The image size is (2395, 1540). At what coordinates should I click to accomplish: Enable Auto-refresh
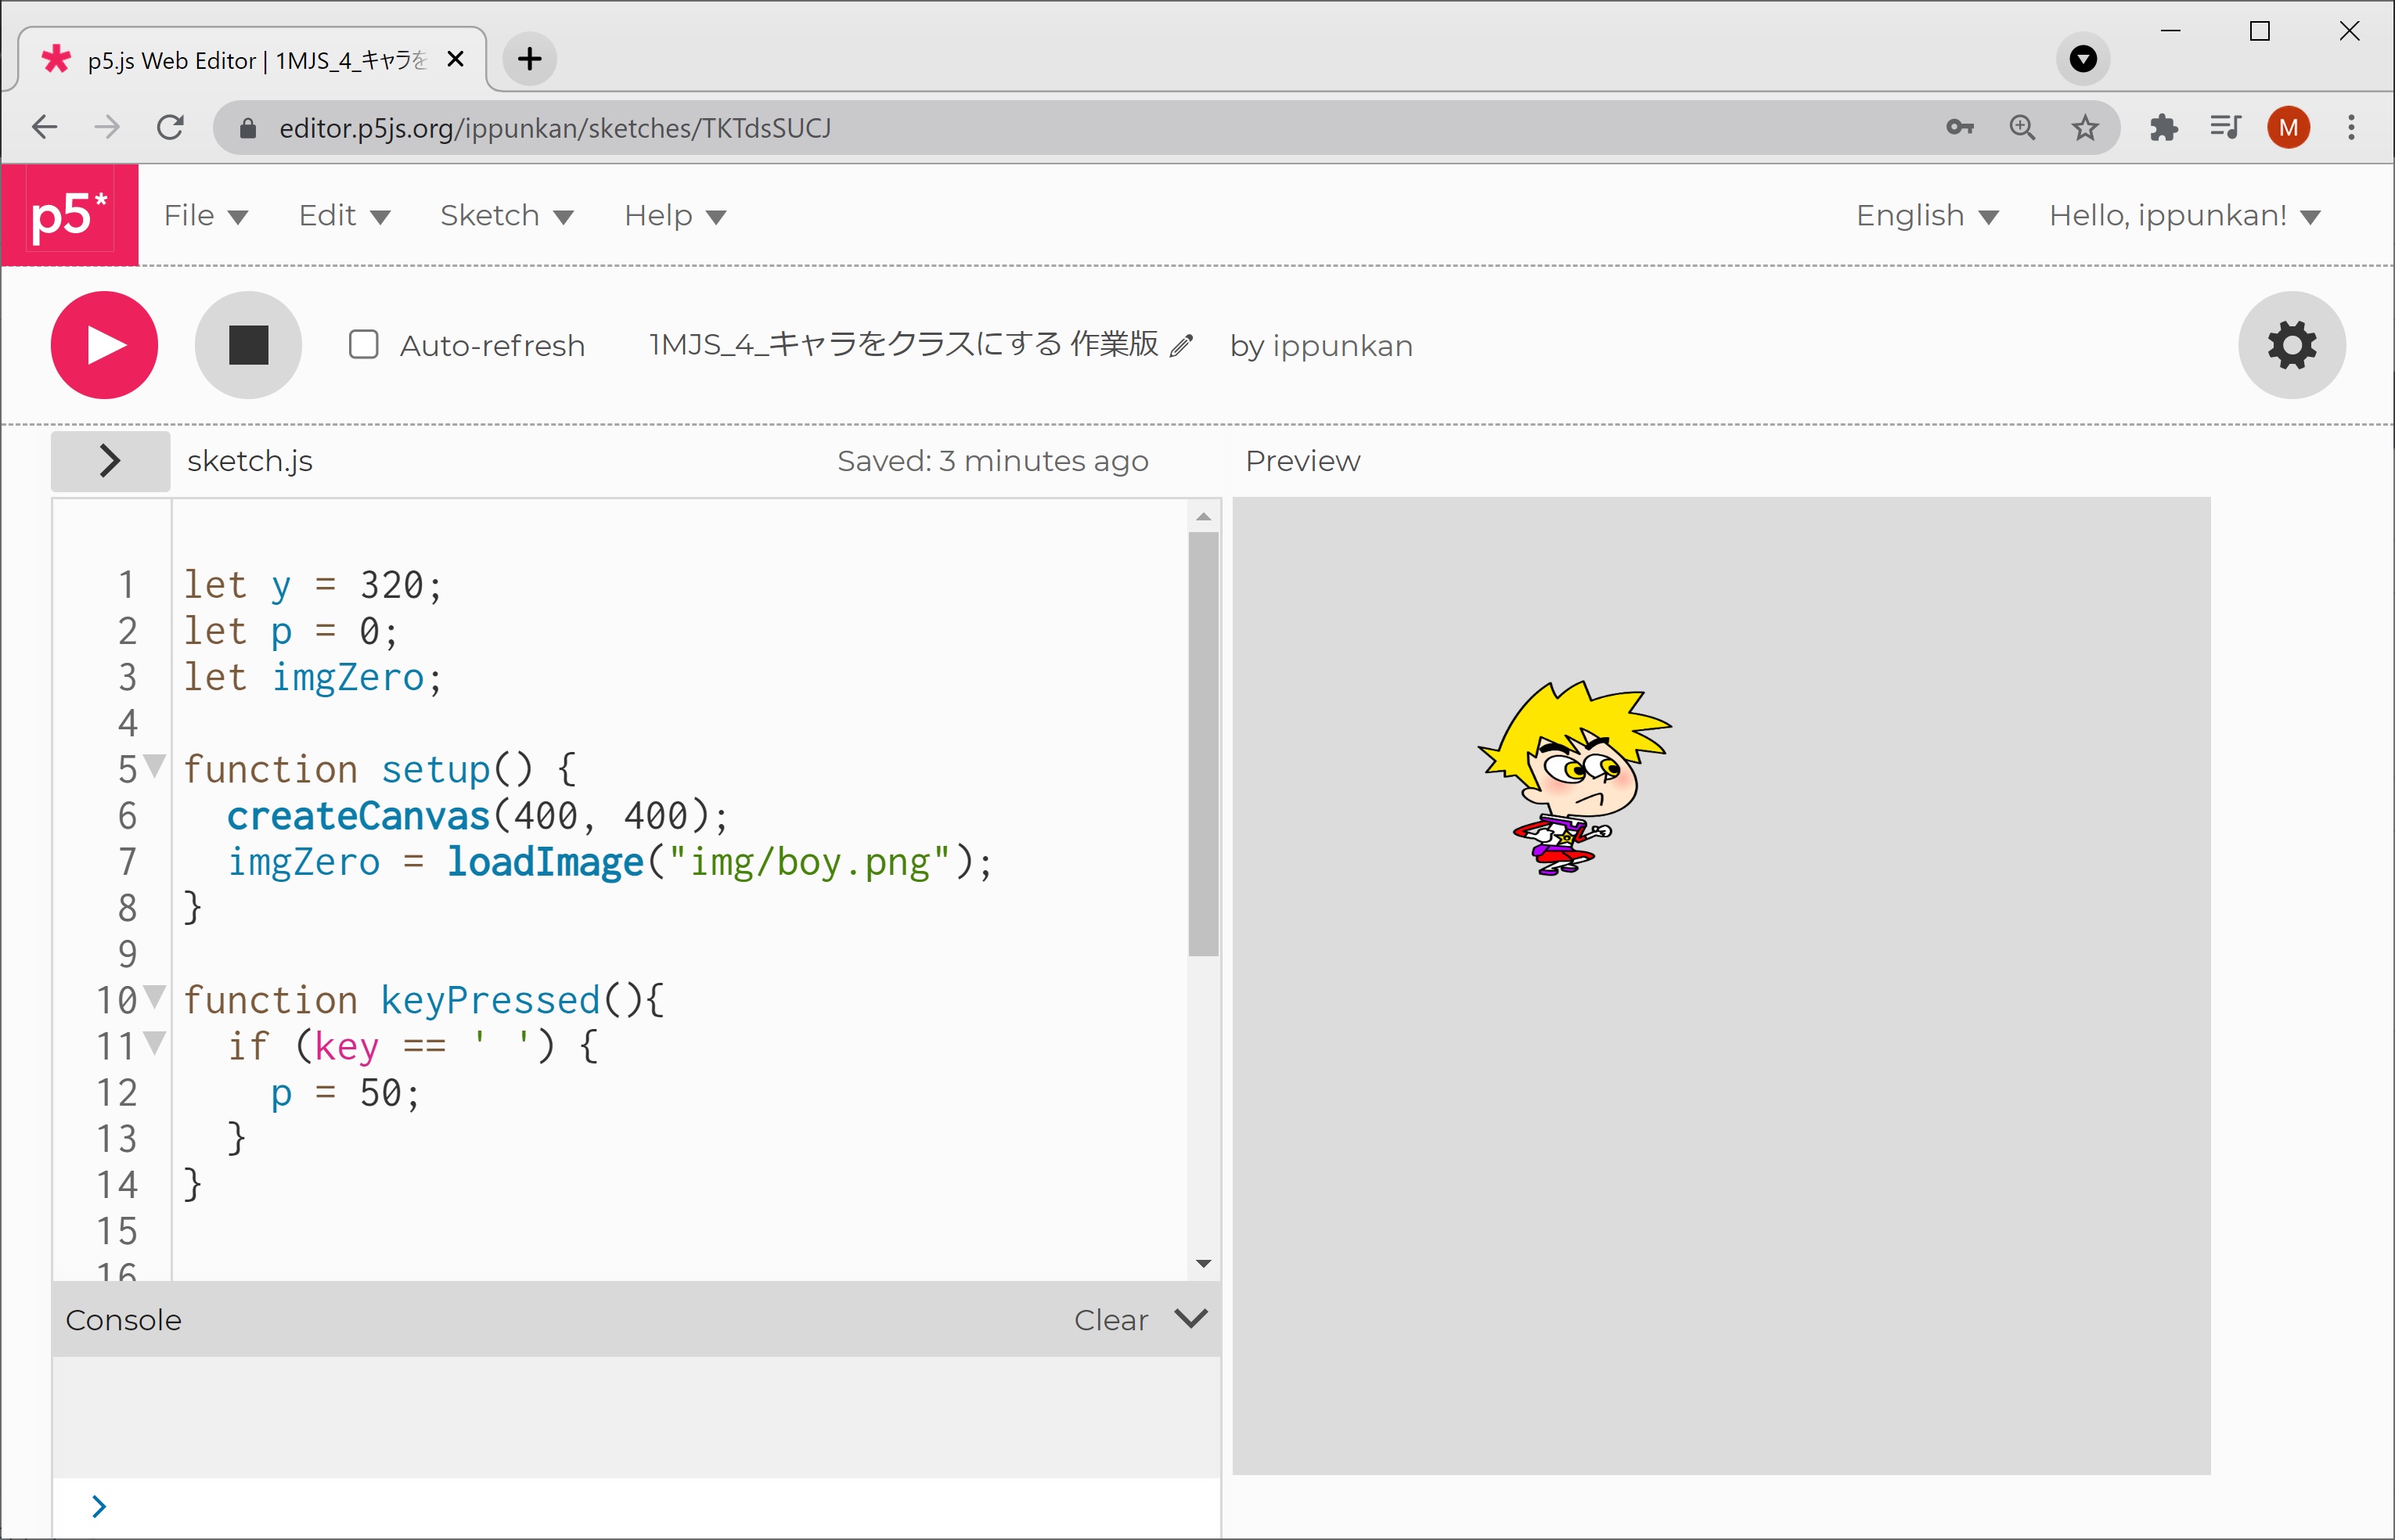(x=364, y=344)
